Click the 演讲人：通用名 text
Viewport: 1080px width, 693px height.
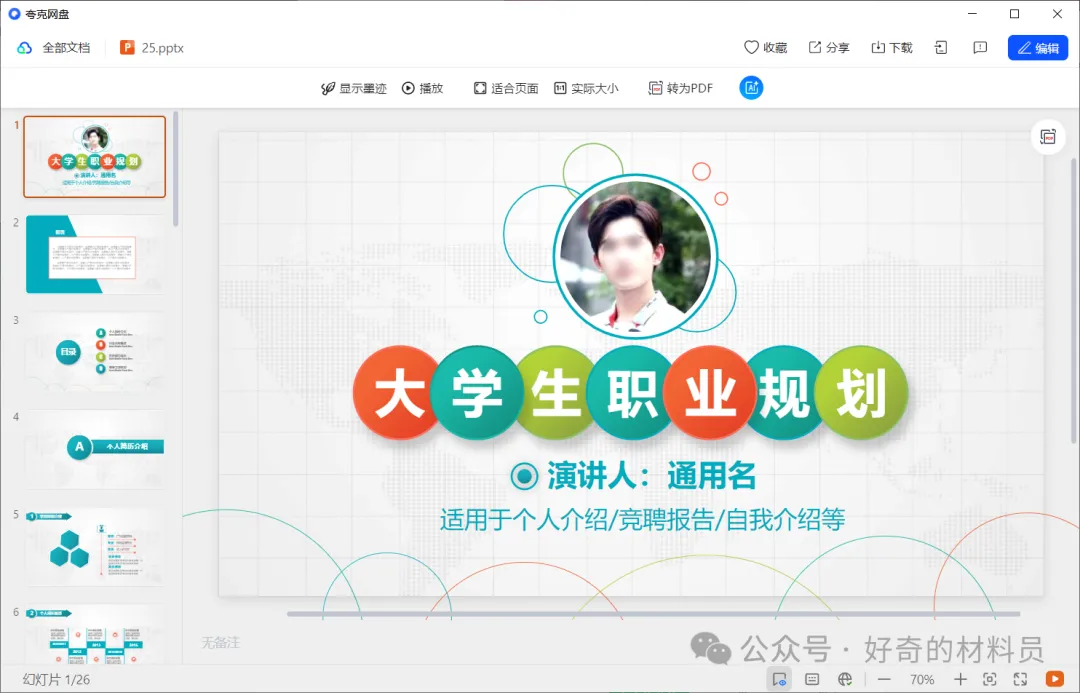[x=651, y=476]
